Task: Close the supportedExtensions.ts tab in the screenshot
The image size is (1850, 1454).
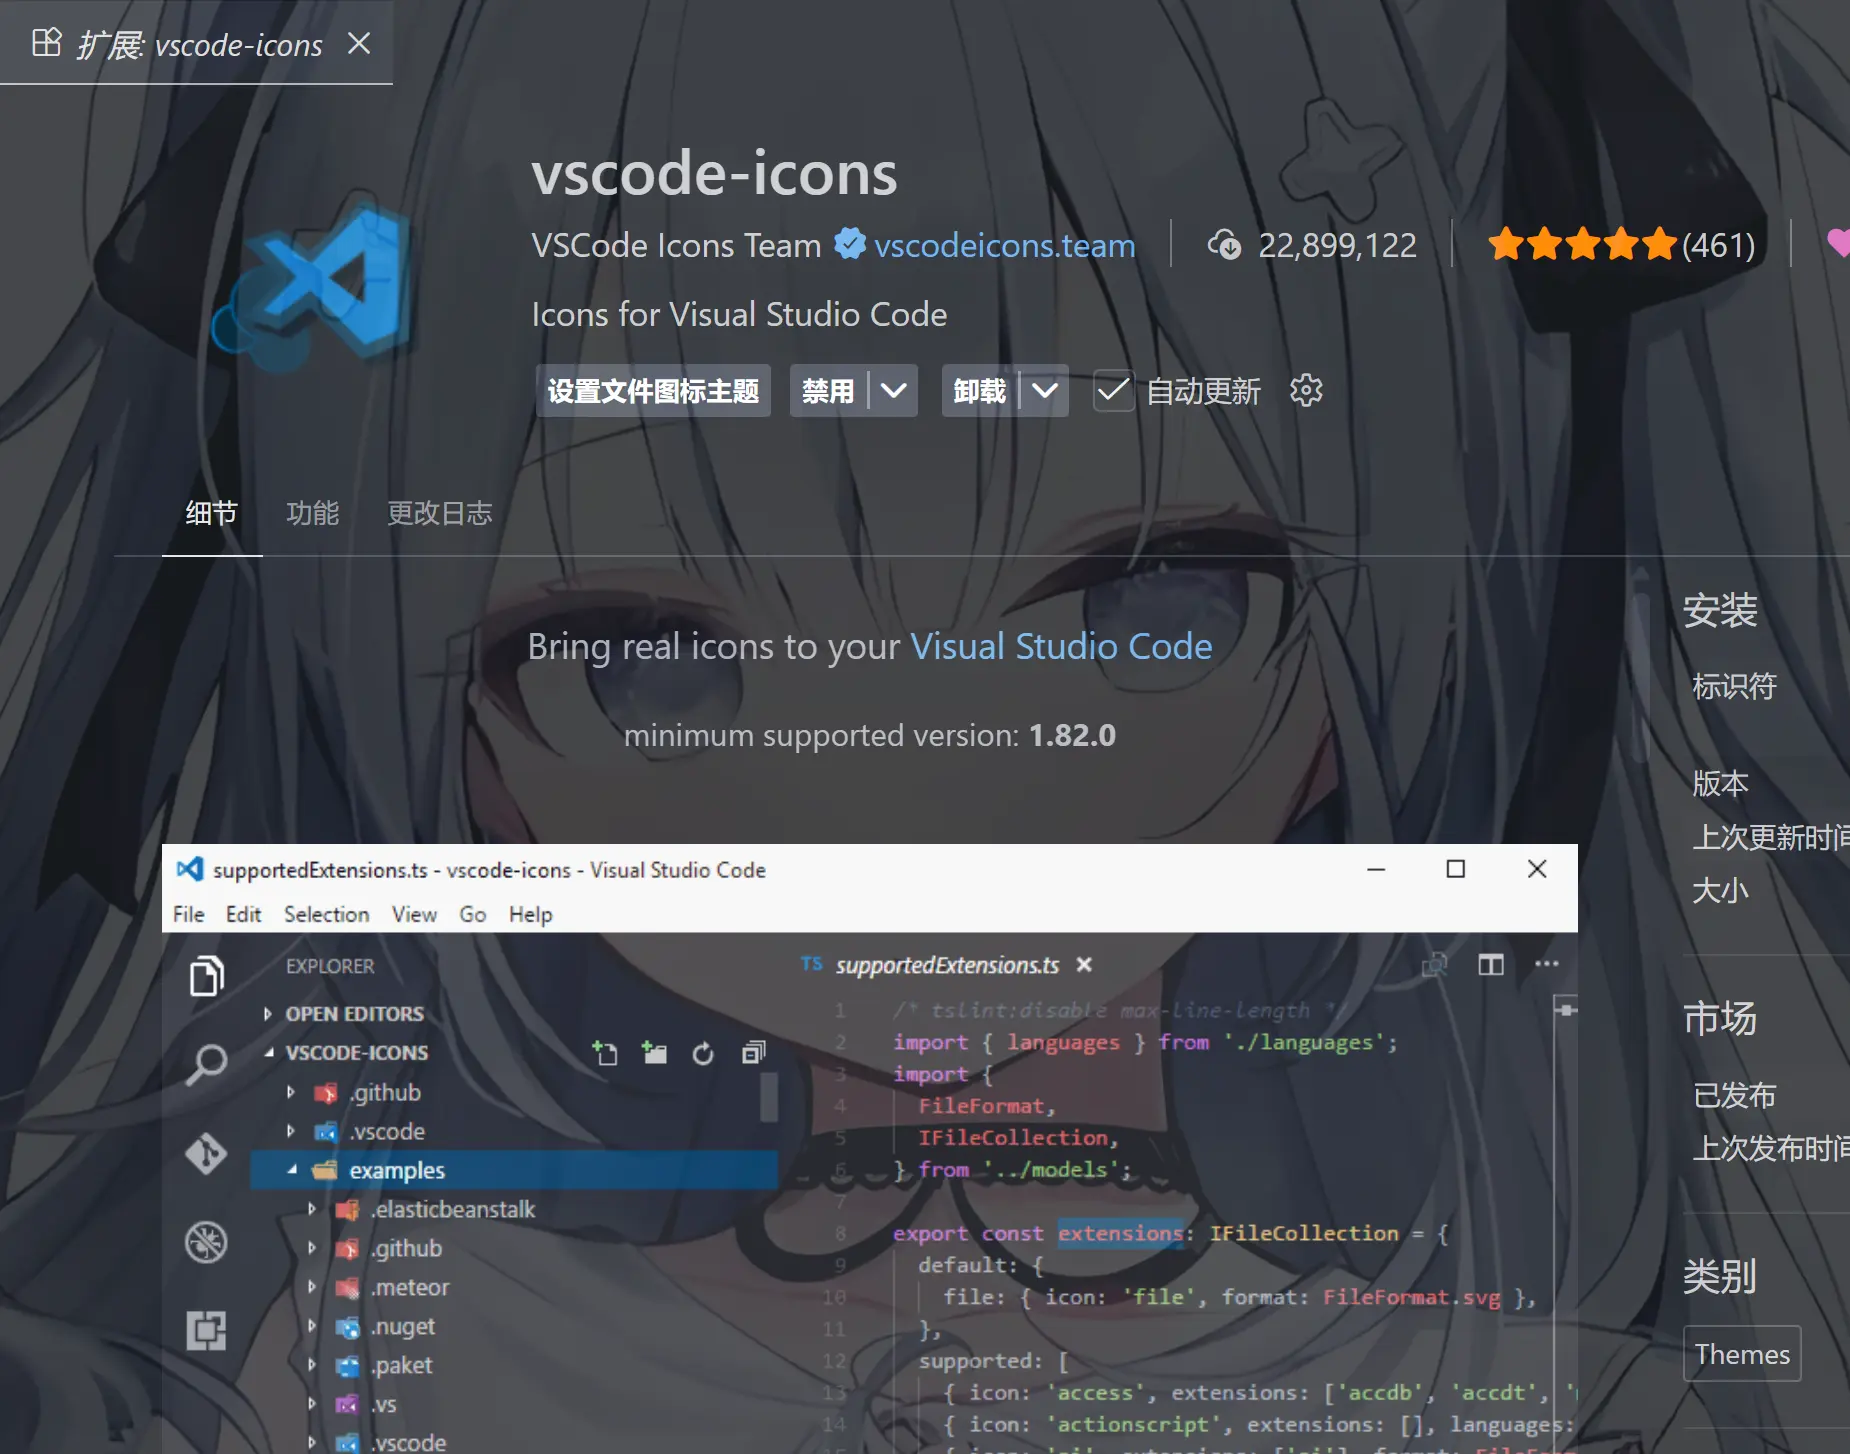Action: [1084, 965]
